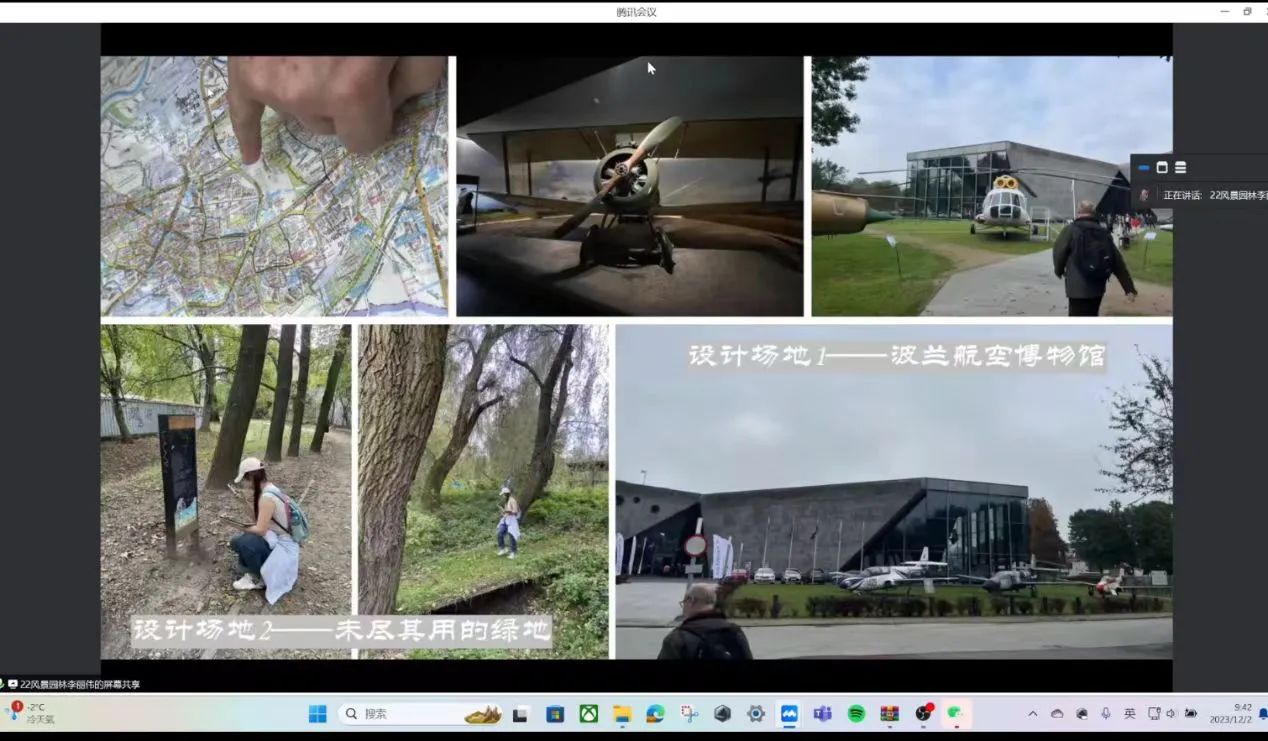The height and width of the screenshot is (741, 1268).
Task: Click the taskbar search box
Action: pos(400,714)
